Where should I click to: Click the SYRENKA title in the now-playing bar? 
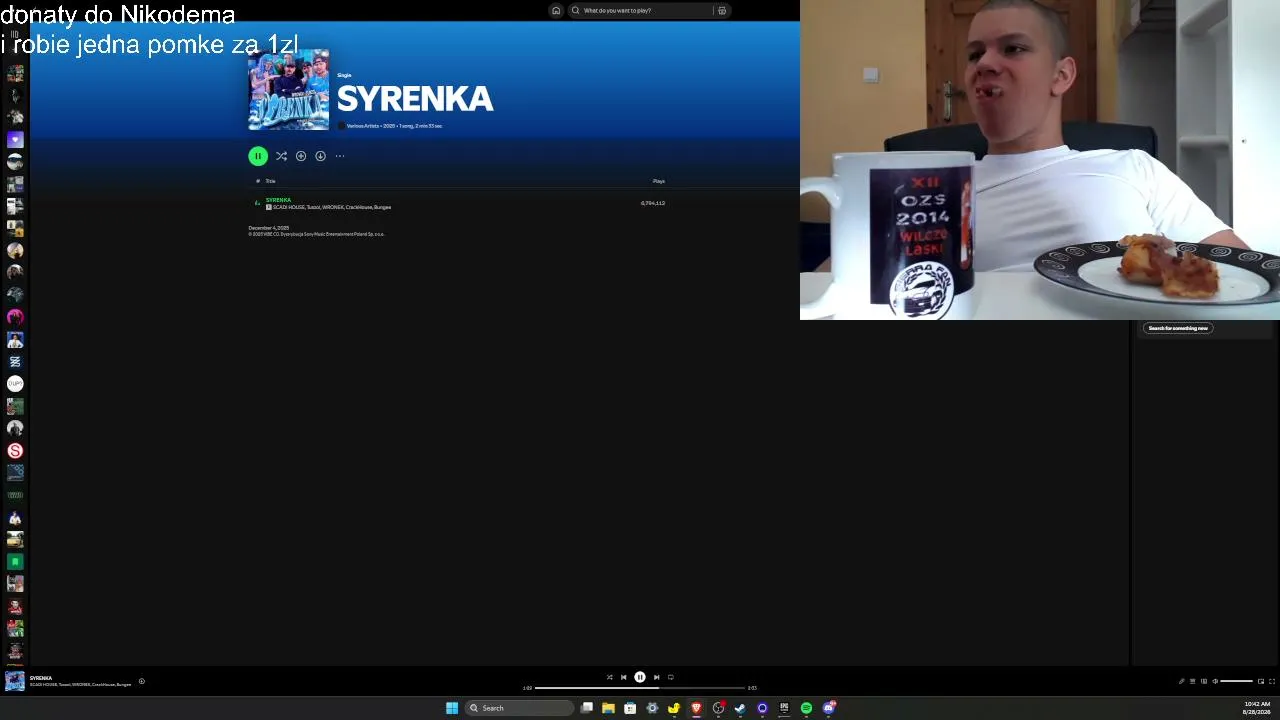41,678
